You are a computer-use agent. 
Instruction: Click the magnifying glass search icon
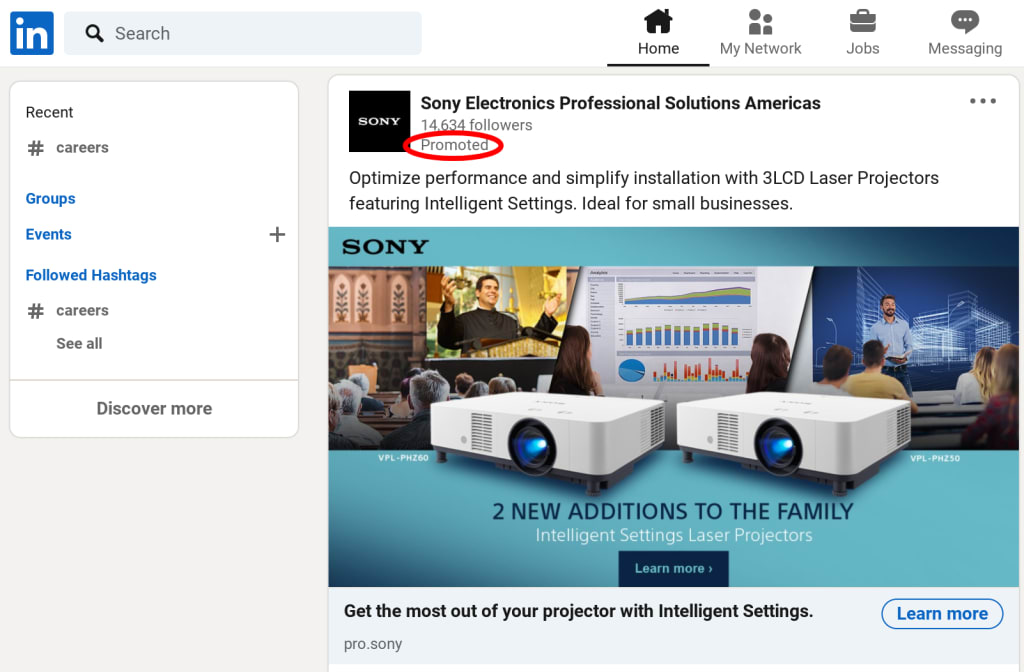point(95,33)
